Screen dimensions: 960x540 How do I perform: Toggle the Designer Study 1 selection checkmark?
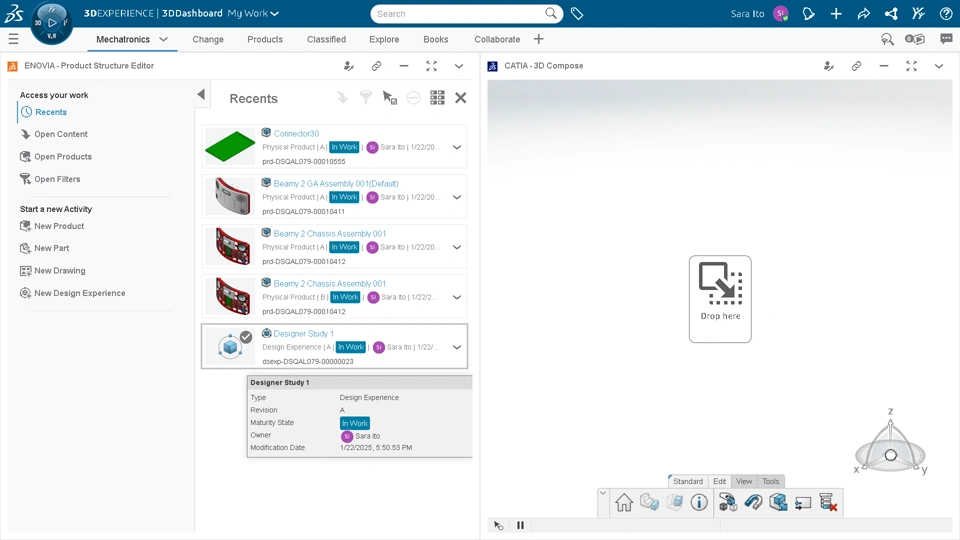tap(246, 337)
